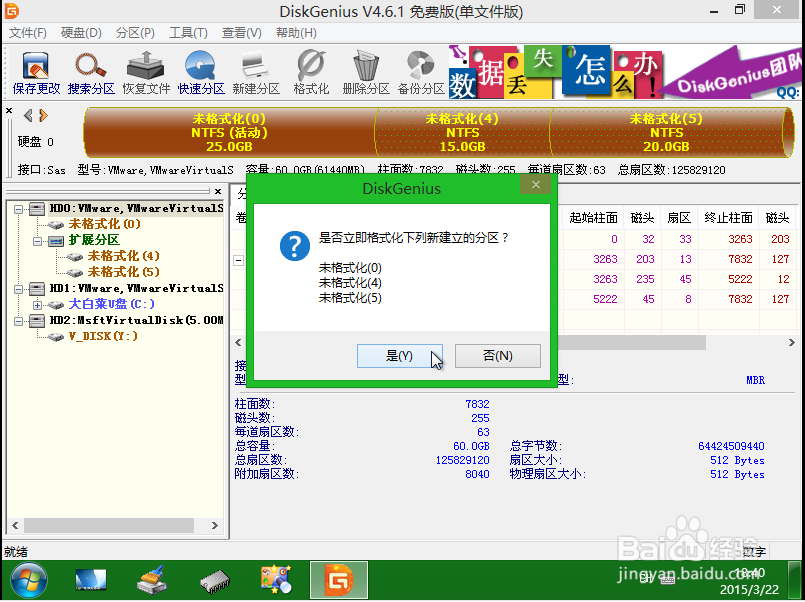The height and width of the screenshot is (602, 805).
Task: Close the DiskGenius dialog with X
Action: pos(536,185)
